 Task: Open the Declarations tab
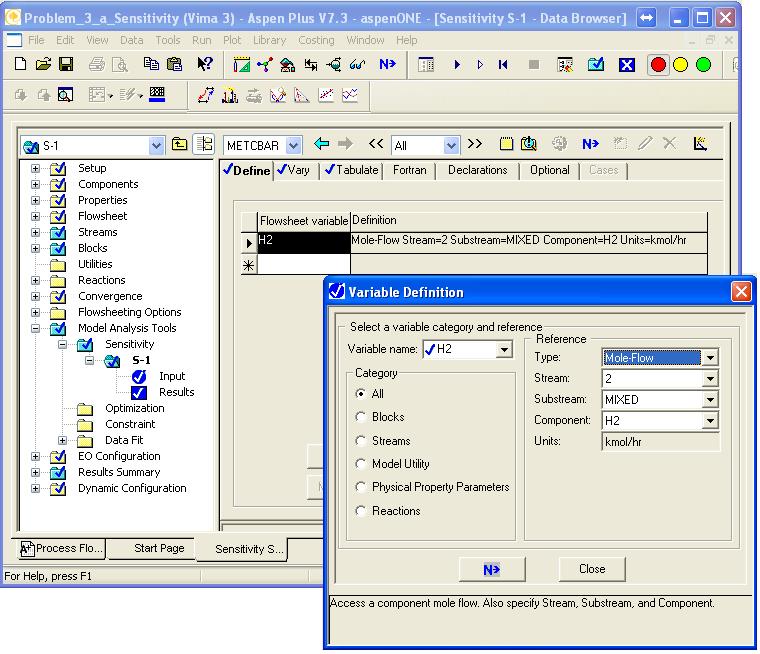(477, 170)
